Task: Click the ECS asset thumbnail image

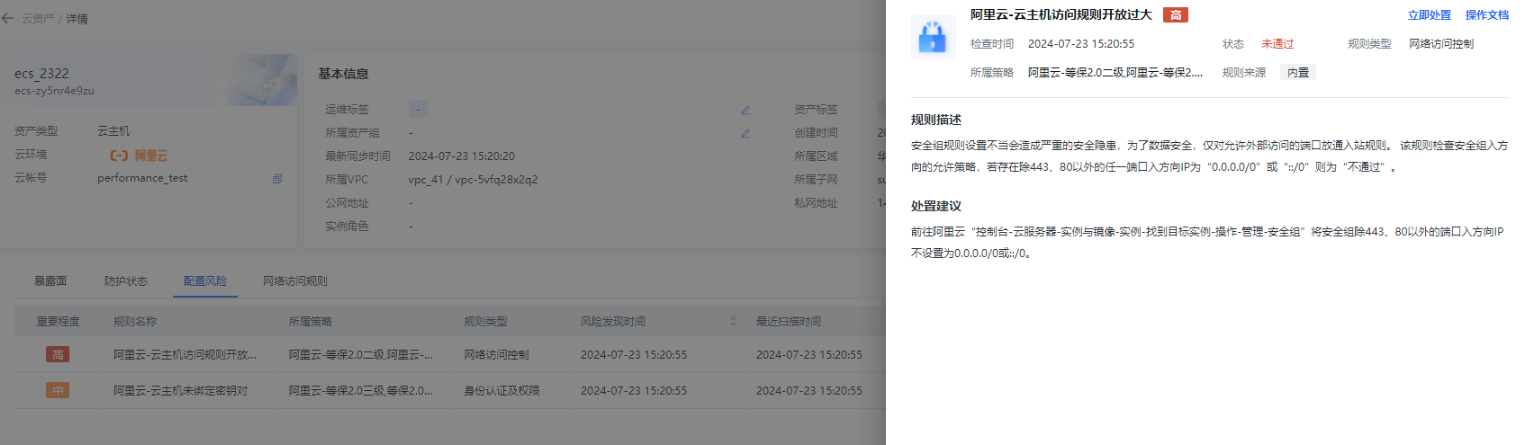Action: (257, 80)
